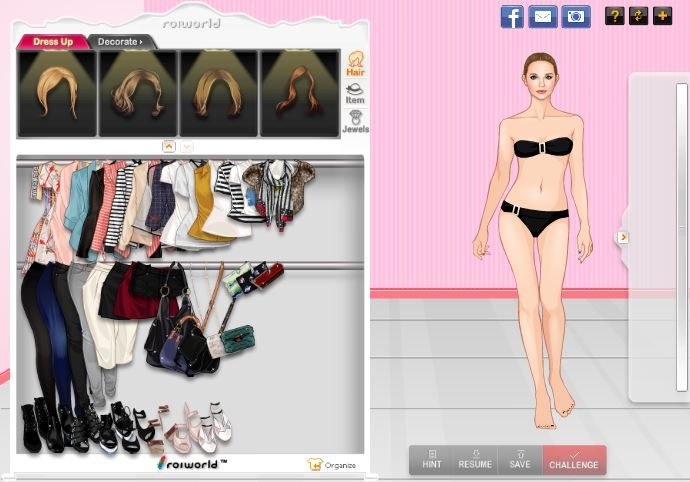Share via the Facebook icon
The image size is (690, 482).
click(x=512, y=16)
